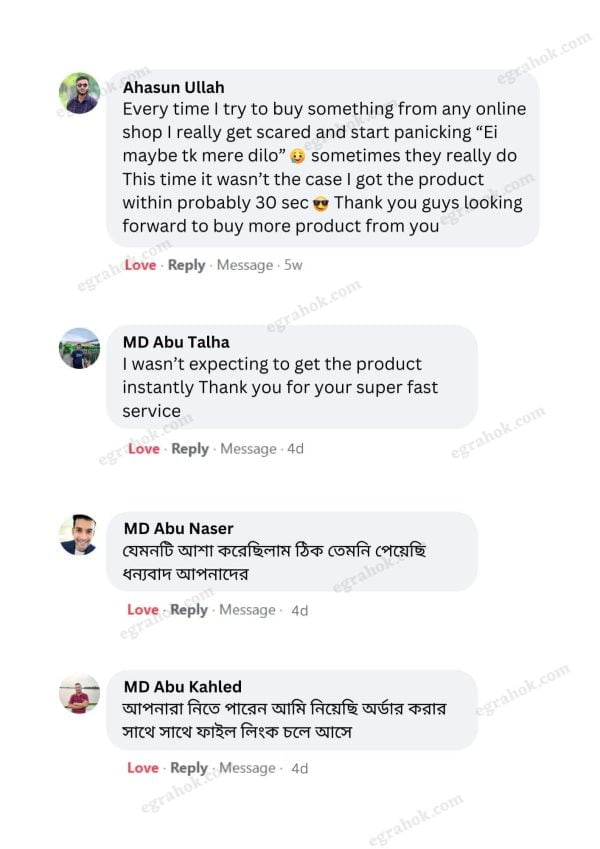Image resolution: width=600 pixels, height=849 pixels.
Task: Message Ahasun Ullah from his comment
Action: click(245, 265)
